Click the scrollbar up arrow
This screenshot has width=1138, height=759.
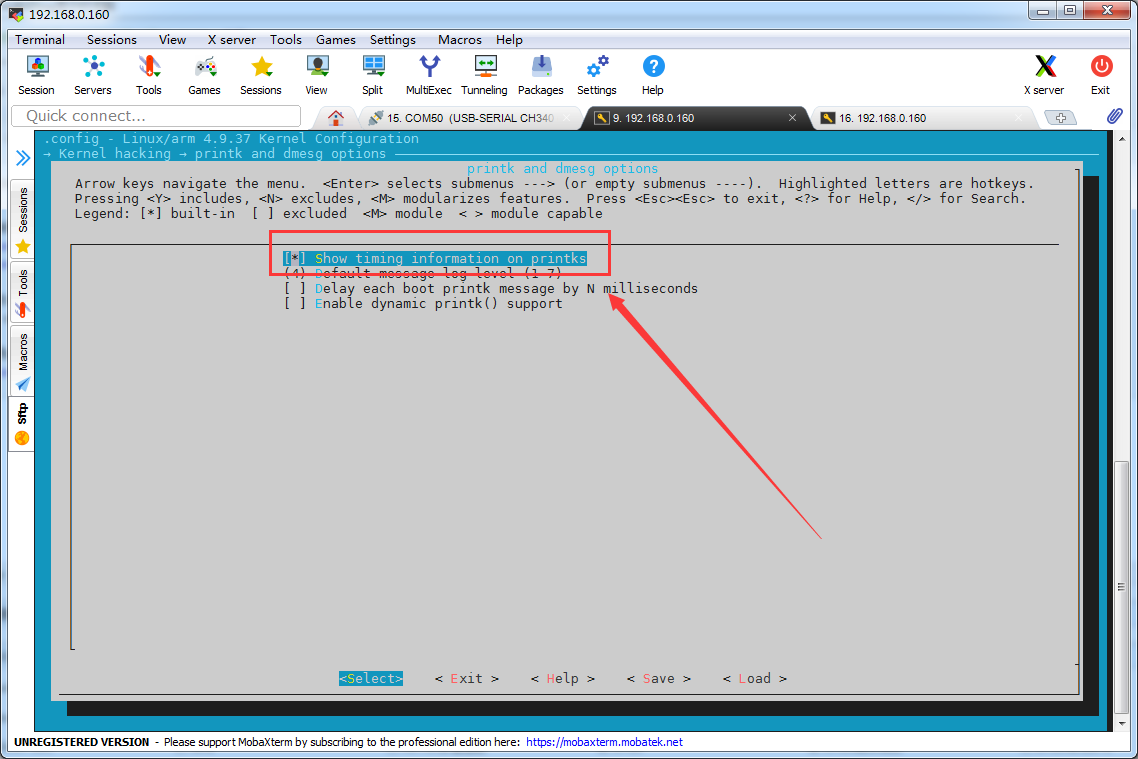tap(1122, 138)
